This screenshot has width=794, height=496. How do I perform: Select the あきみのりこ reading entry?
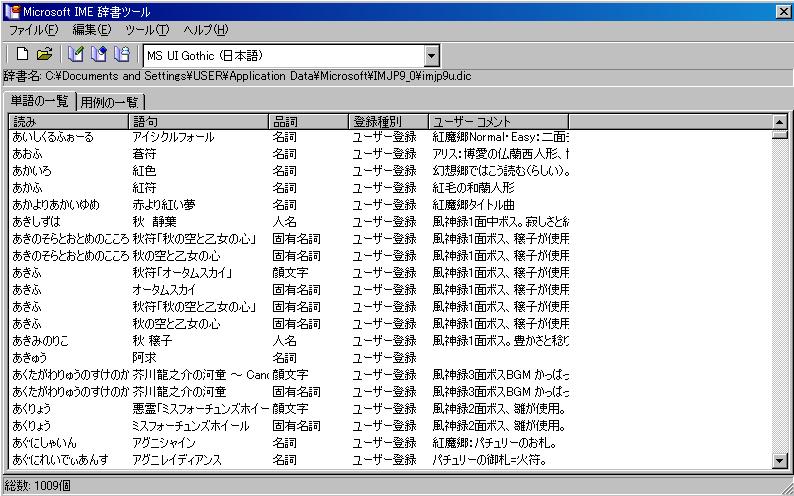40,341
